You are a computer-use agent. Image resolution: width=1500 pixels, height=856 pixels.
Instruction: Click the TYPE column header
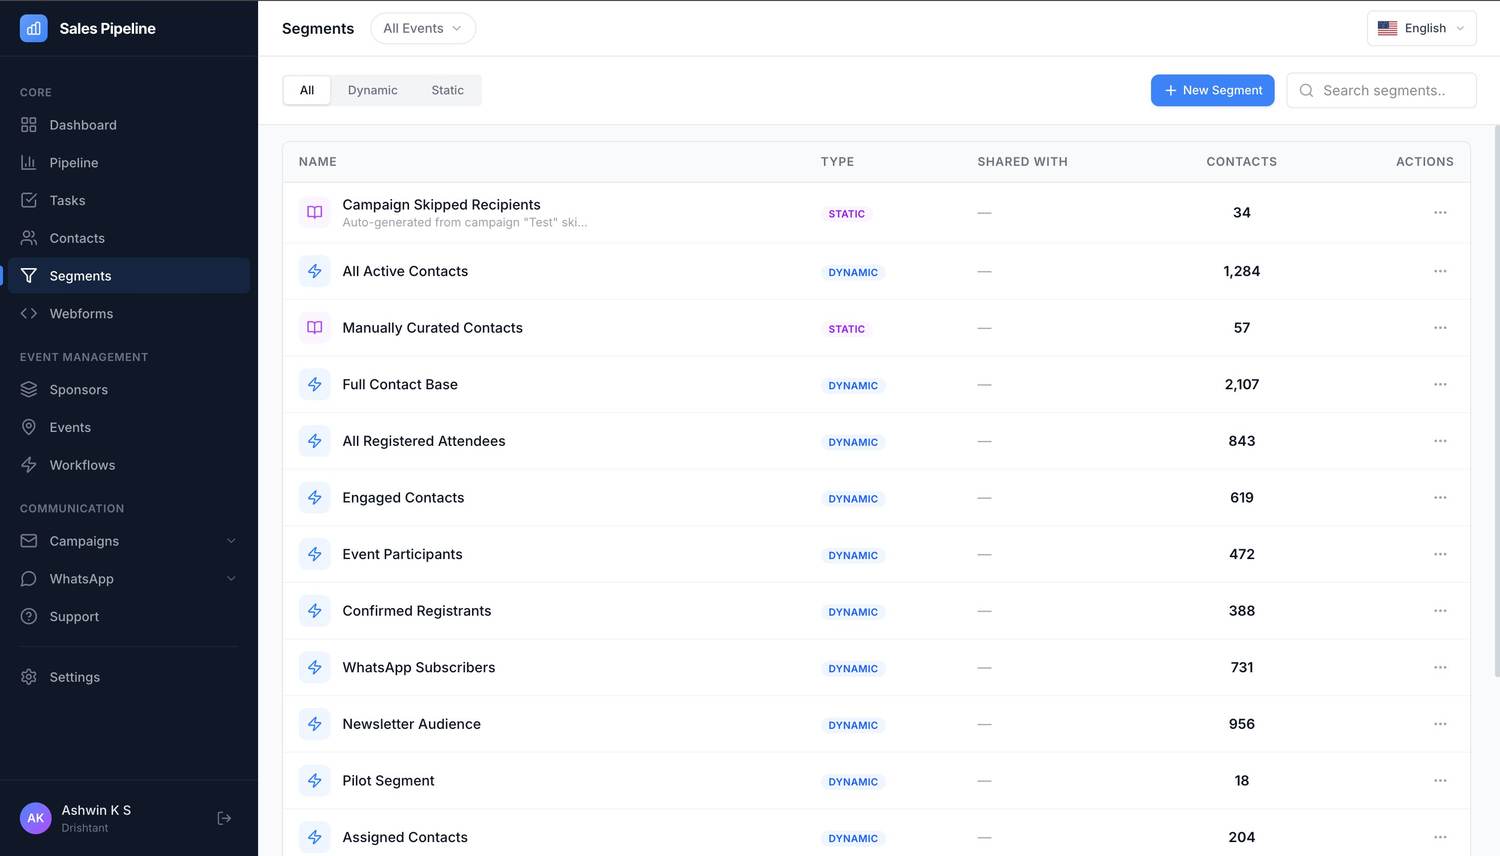[837, 161]
